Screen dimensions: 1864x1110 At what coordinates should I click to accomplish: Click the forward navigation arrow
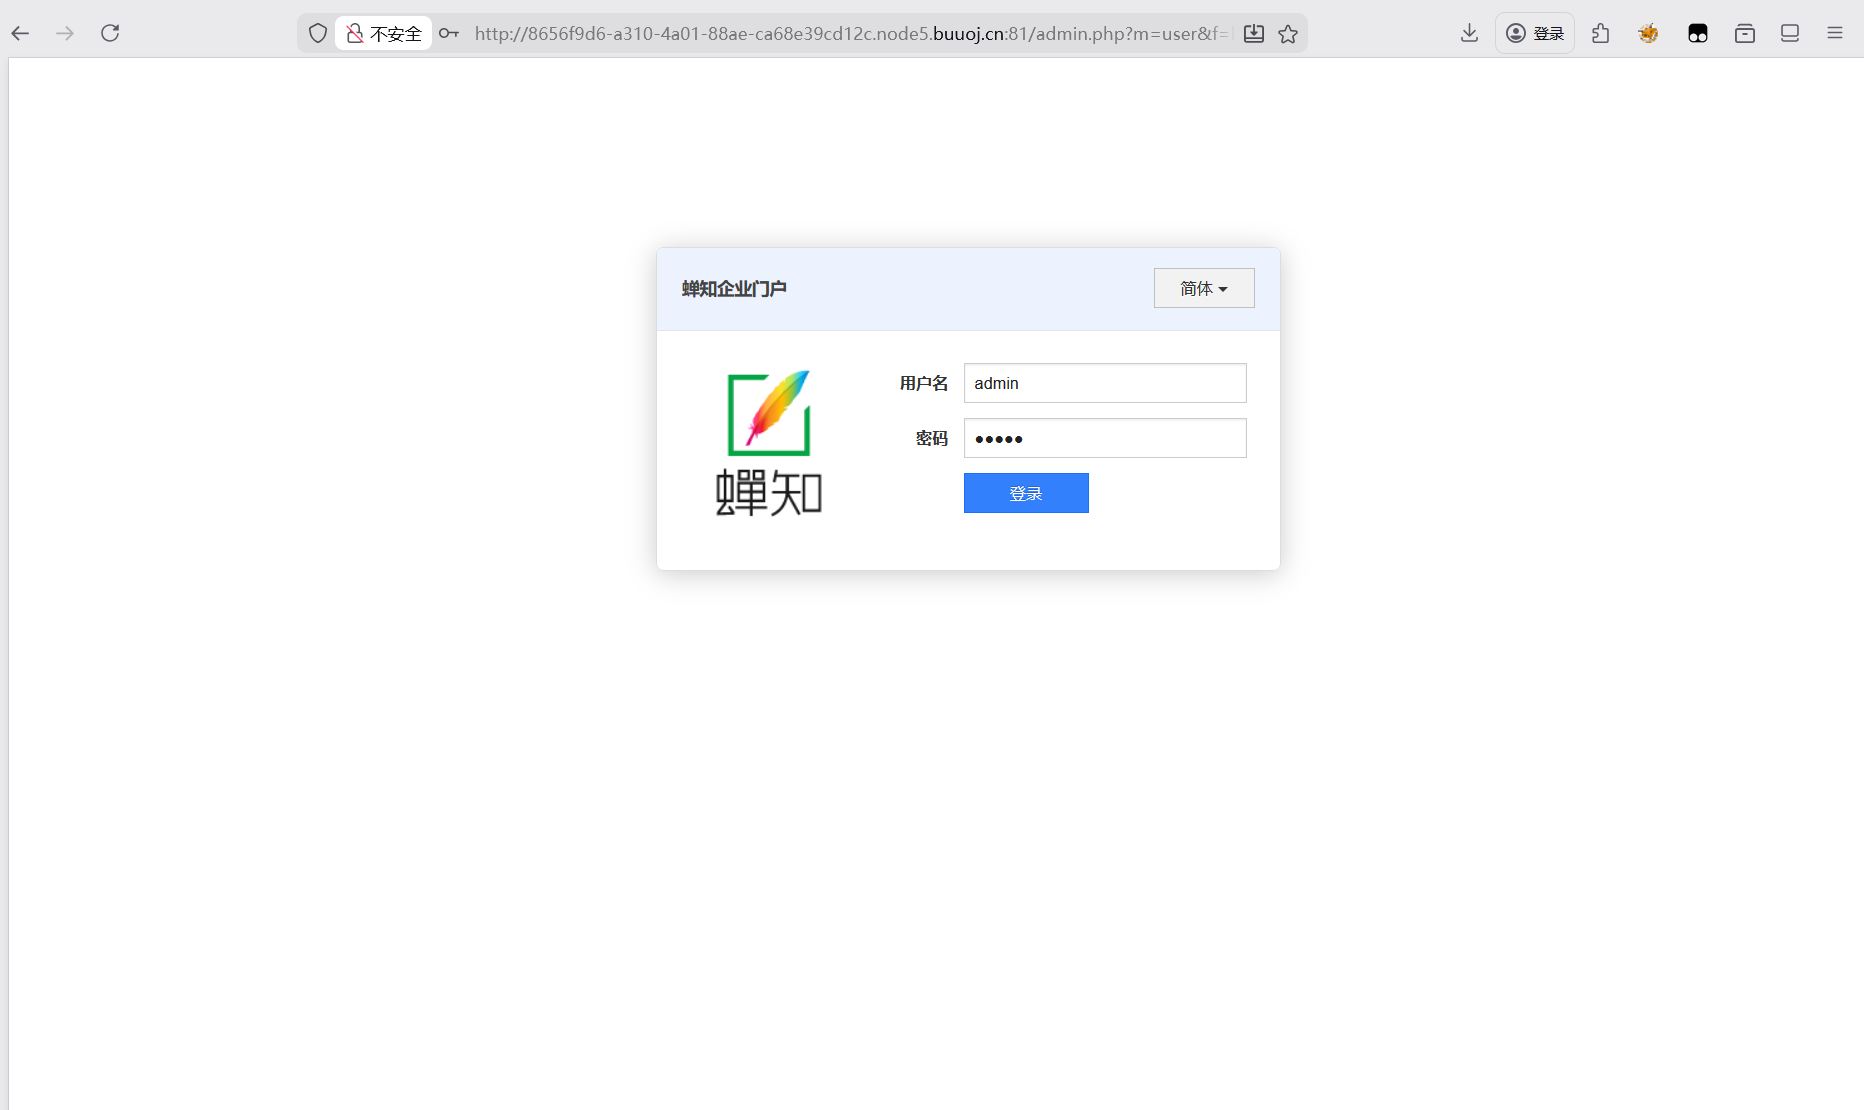(x=65, y=33)
